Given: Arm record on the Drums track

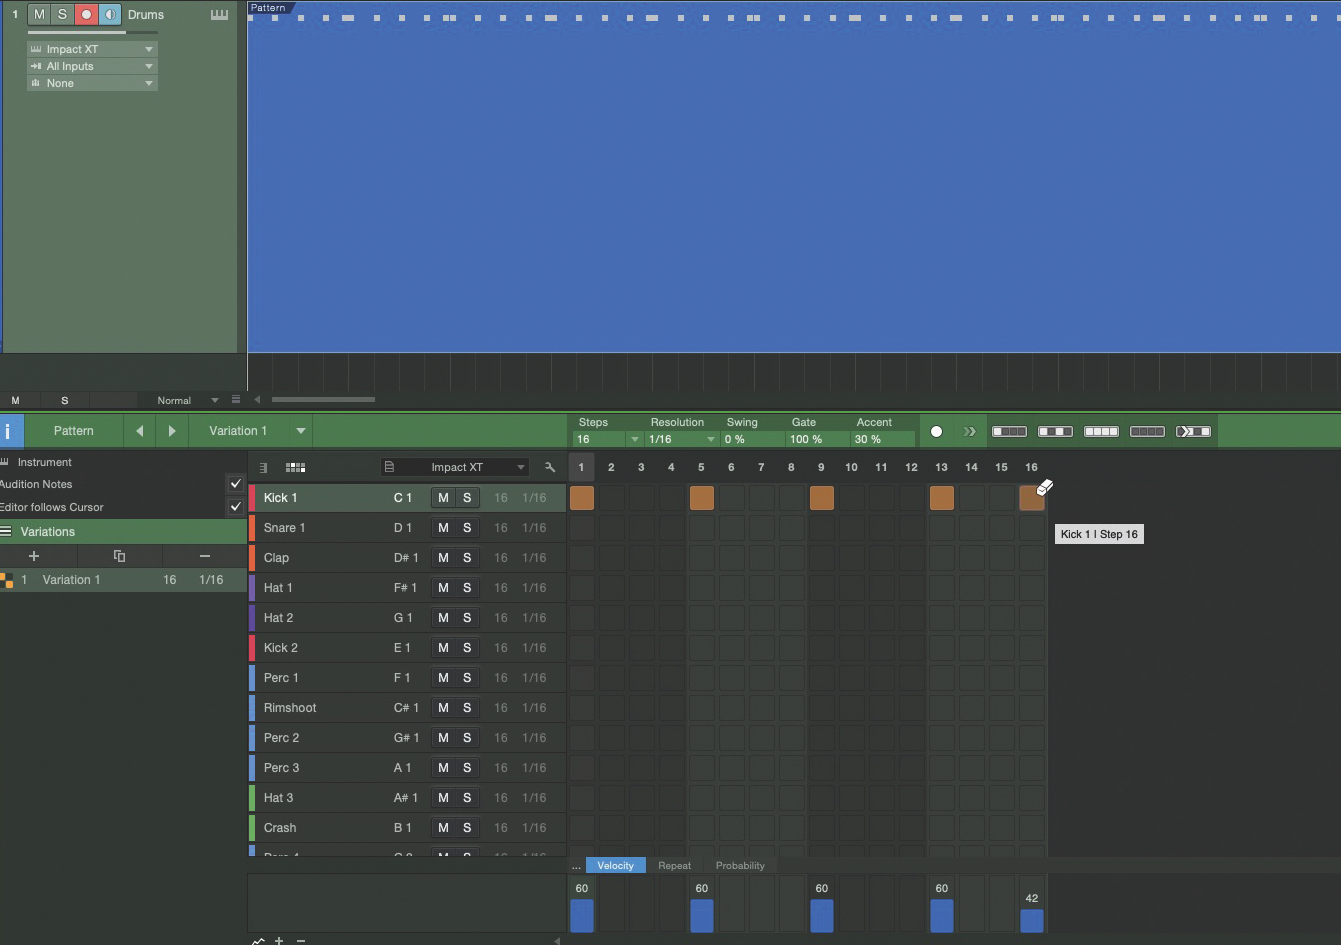Looking at the screenshot, I should 86,15.
